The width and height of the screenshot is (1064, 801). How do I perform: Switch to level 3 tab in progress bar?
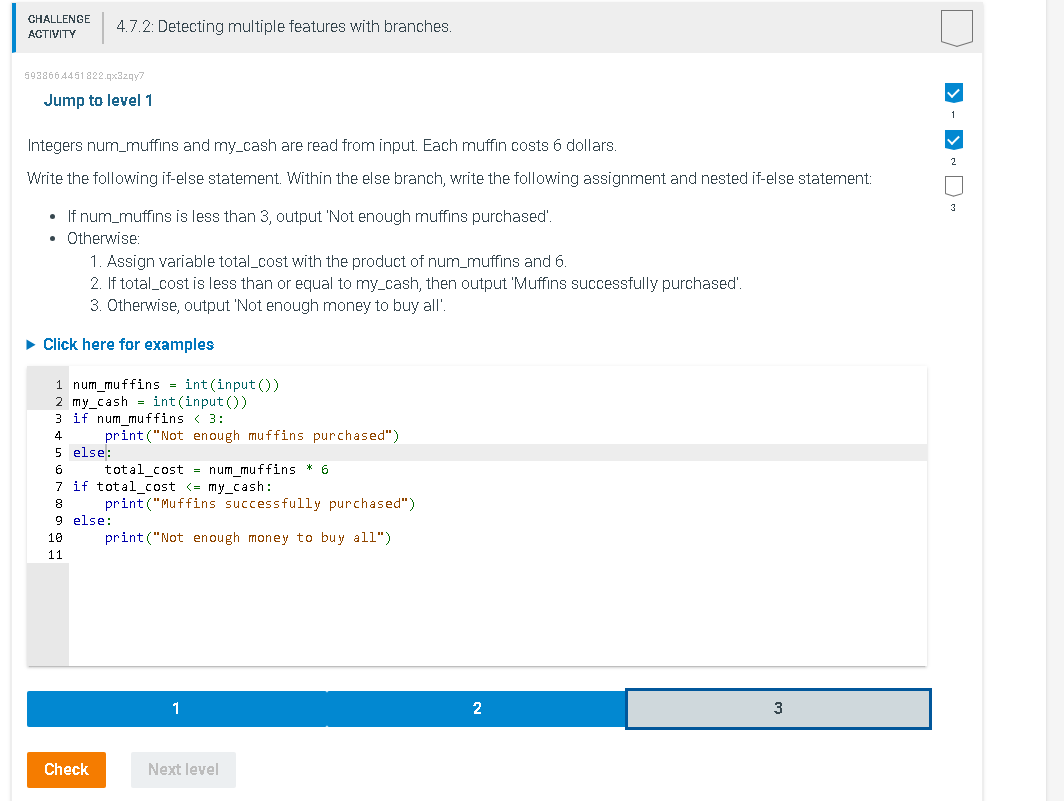click(x=778, y=709)
